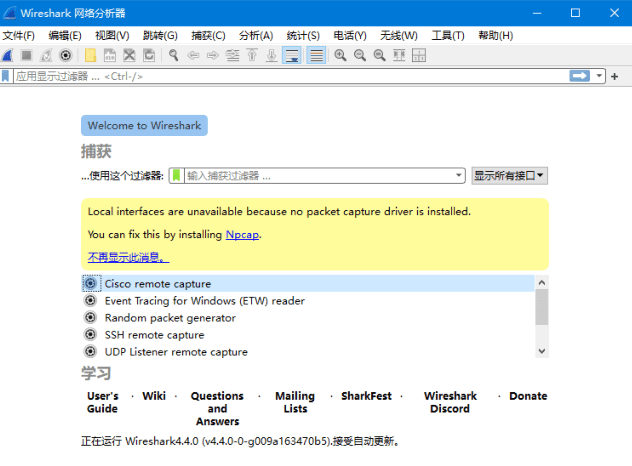Open 分析(A) menu

256,35
